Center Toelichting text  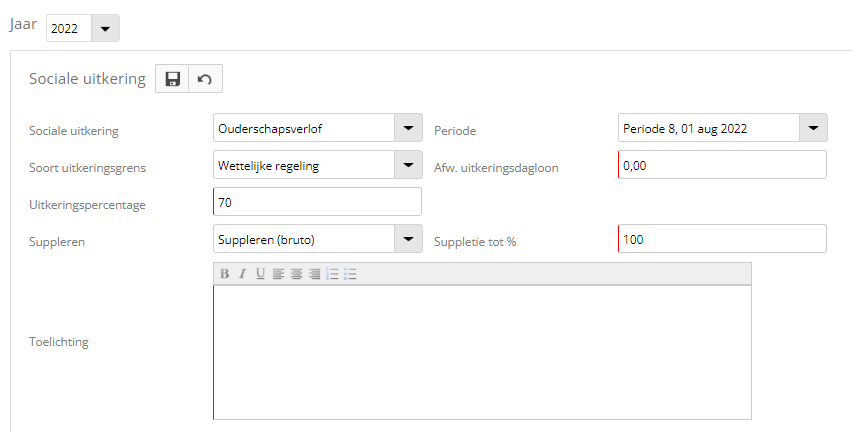click(296, 274)
